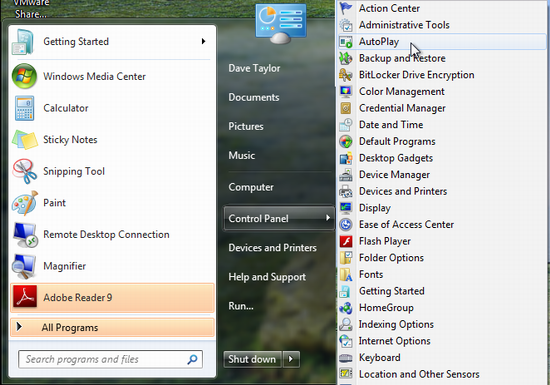Expand the Getting Started submenu arrow
The image size is (550, 385).
203,41
